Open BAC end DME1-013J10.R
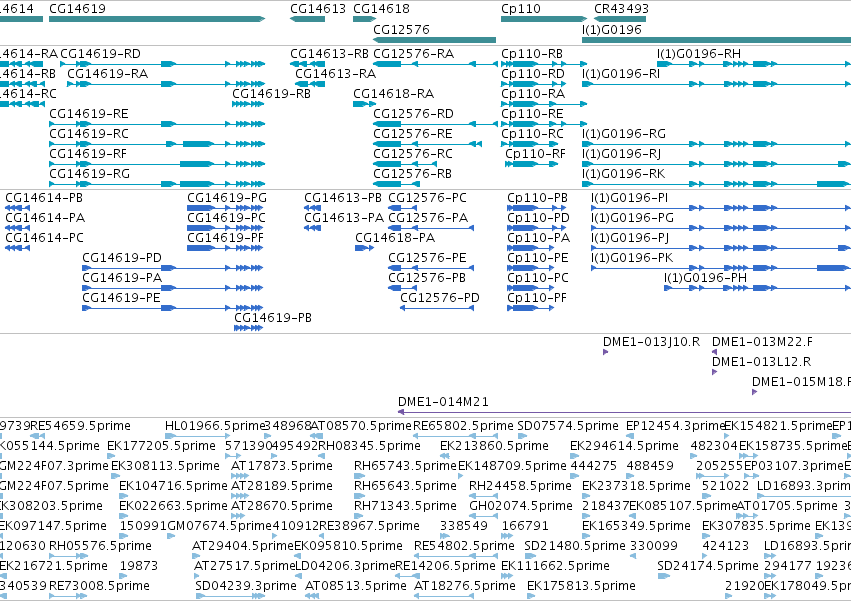Screen dimensions: 851x601 coord(605,352)
